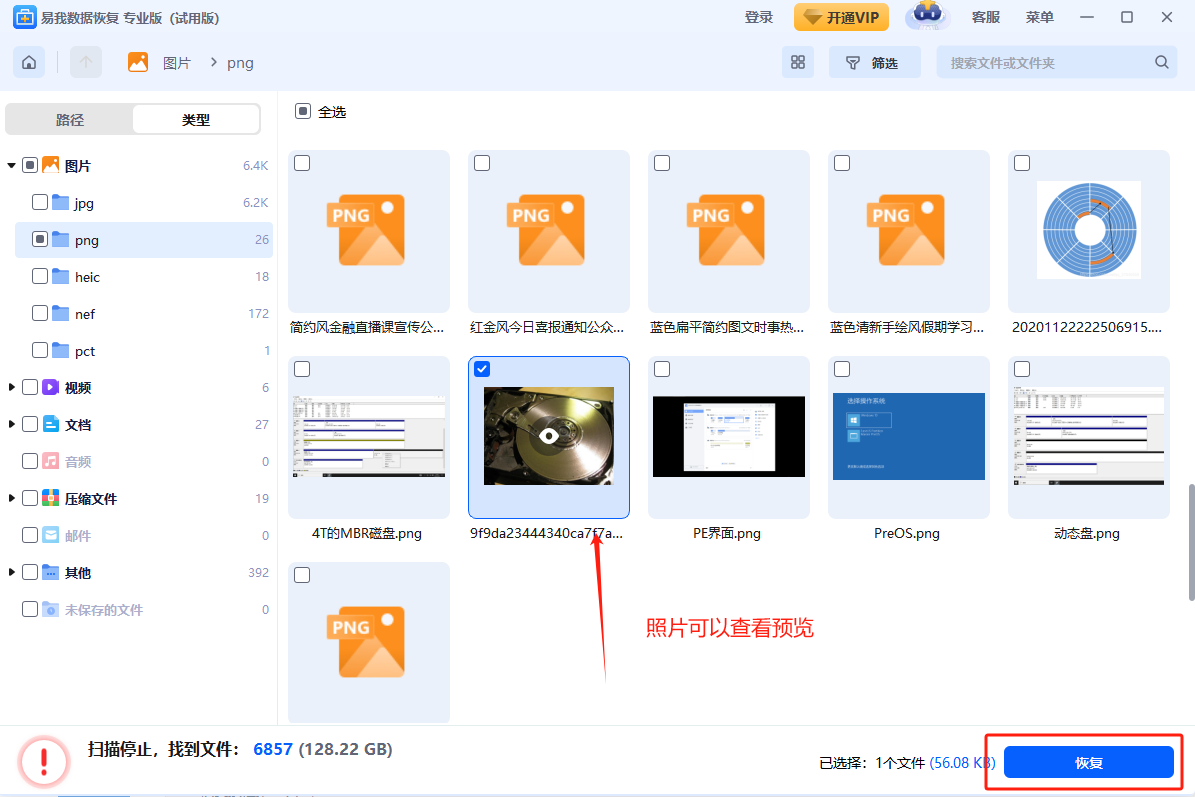The height and width of the screenshot is (797, 1195).
Task: Open 登录 login link
Action: click(758, 17)
